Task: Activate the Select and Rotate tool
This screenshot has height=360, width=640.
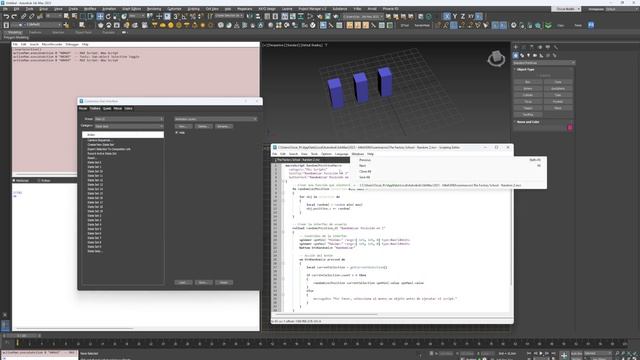Action: 108,16
